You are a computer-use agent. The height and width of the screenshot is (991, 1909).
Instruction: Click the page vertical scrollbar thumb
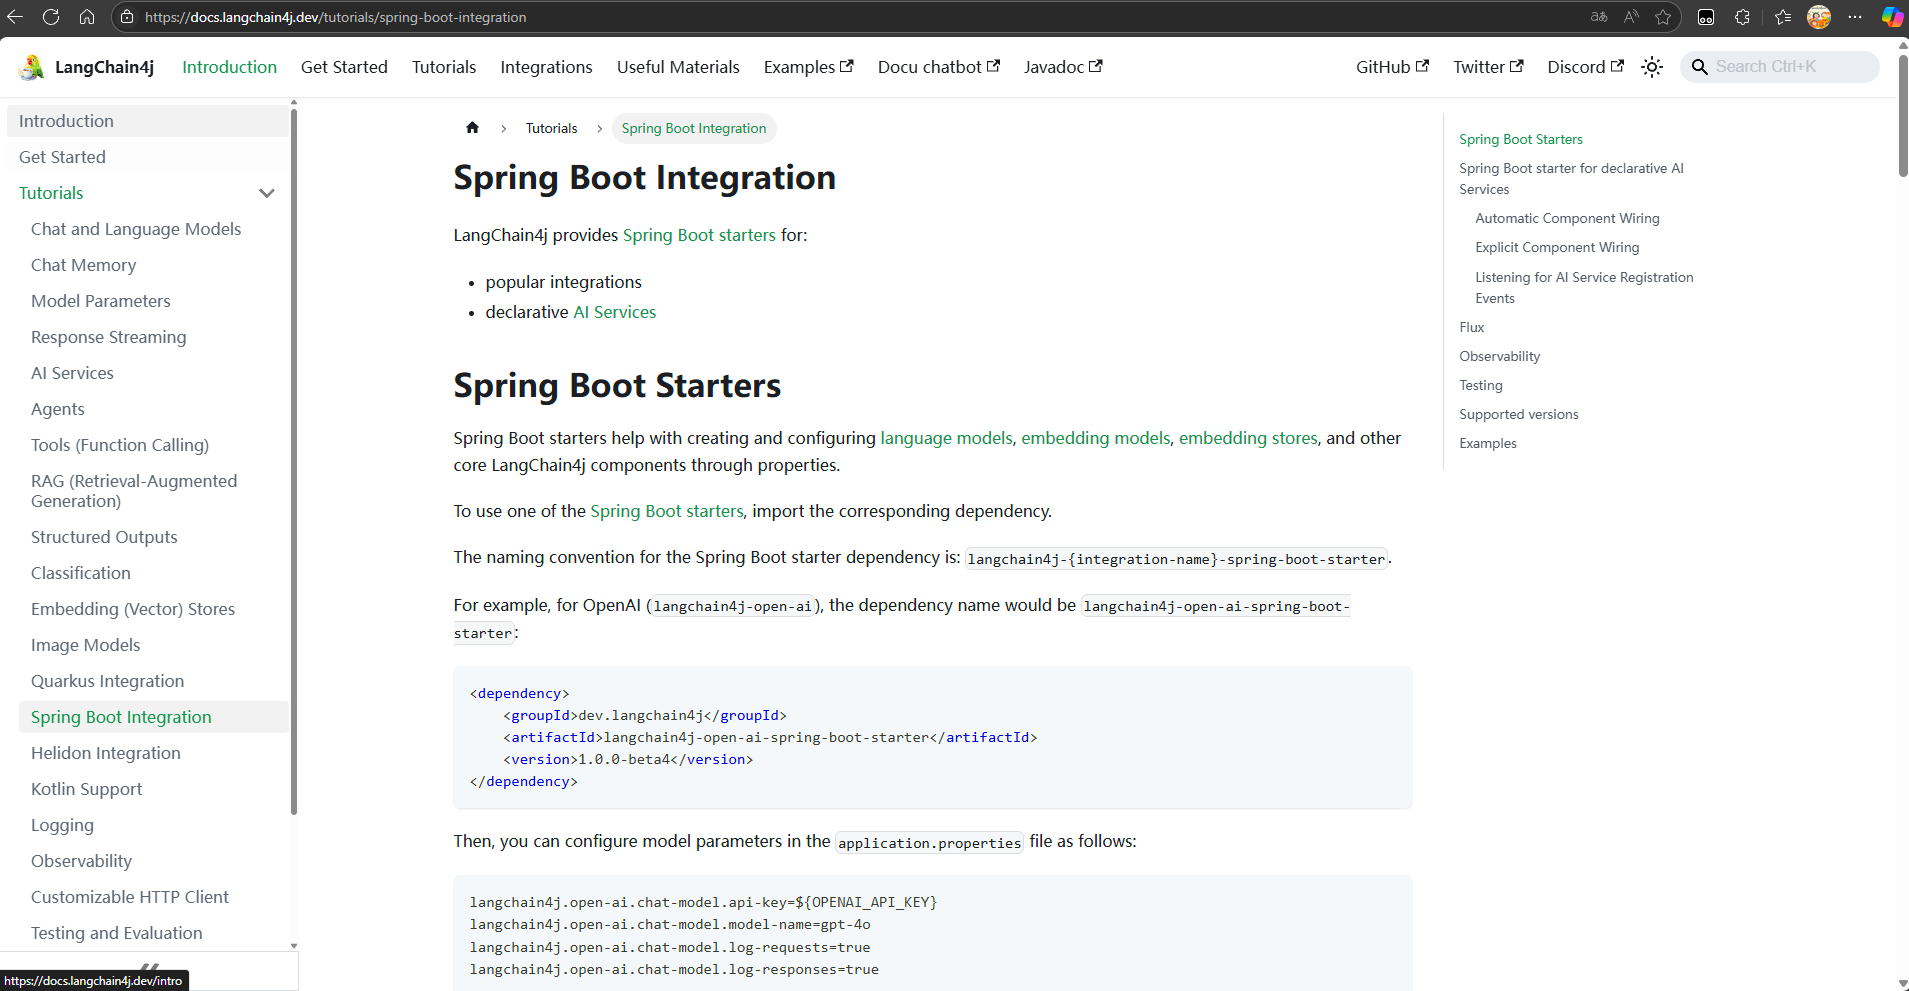coord(1903,115)
